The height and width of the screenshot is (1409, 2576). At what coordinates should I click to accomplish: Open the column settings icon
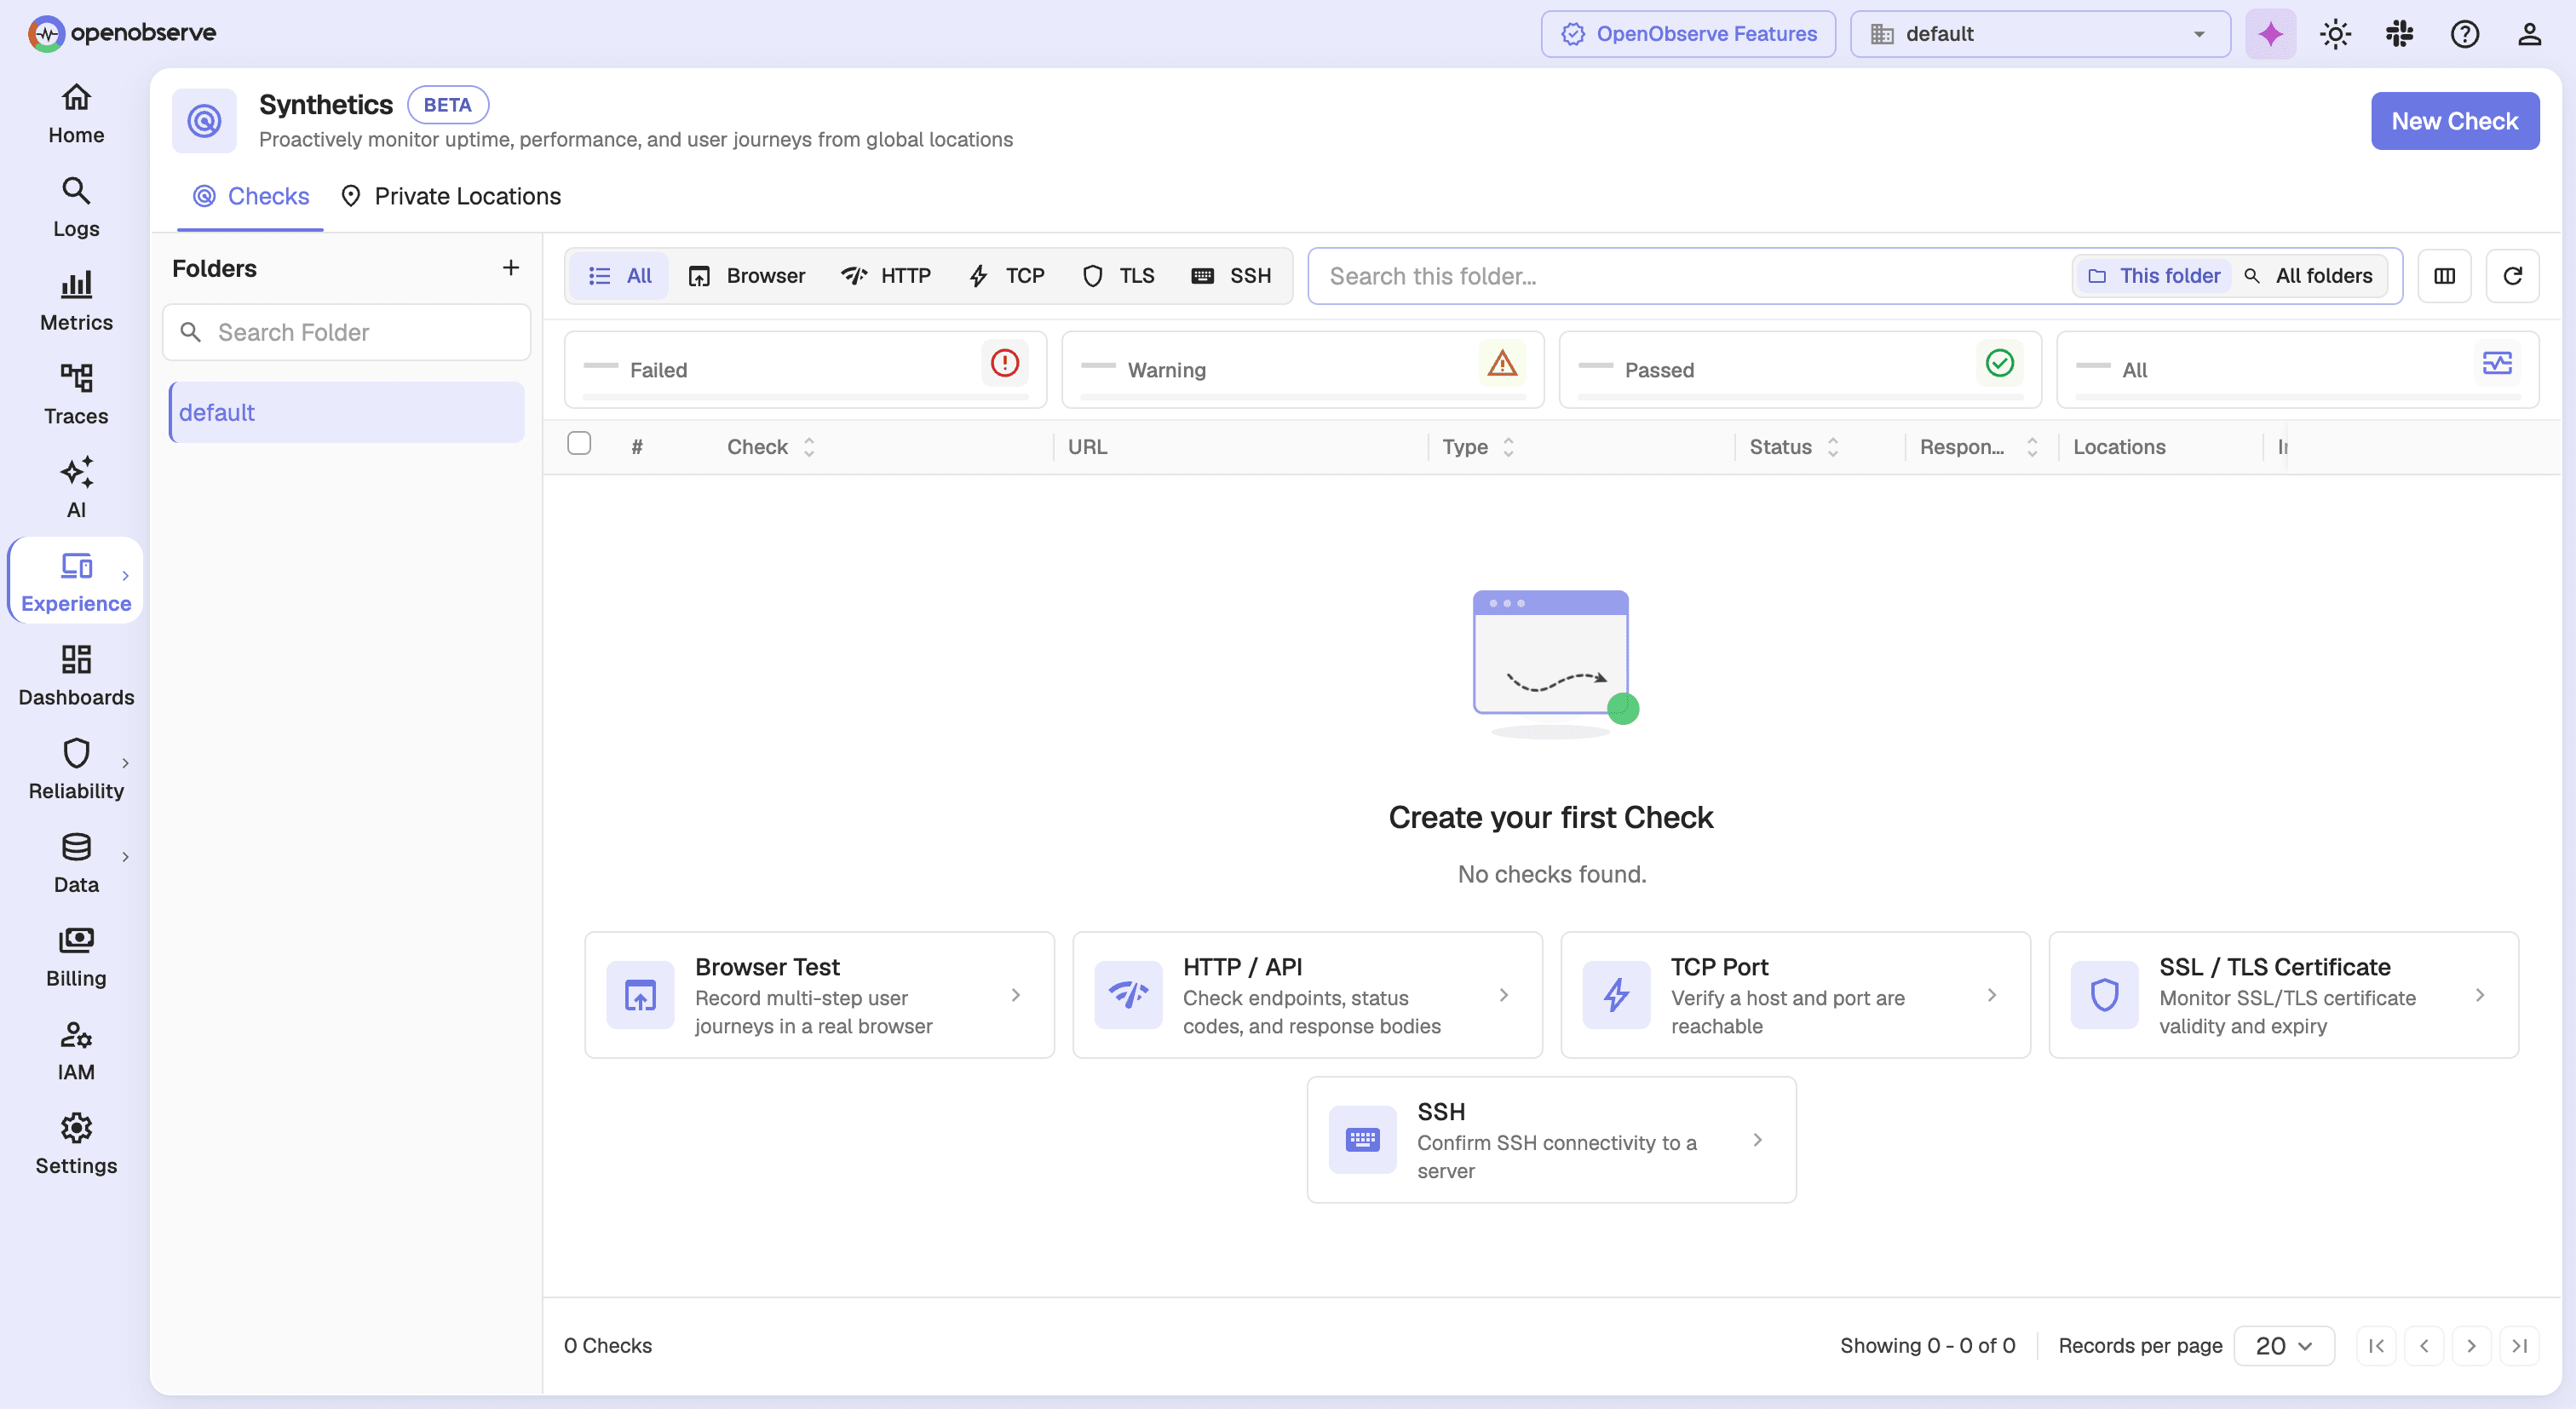pyautogui.click(x=2444, y=276)
